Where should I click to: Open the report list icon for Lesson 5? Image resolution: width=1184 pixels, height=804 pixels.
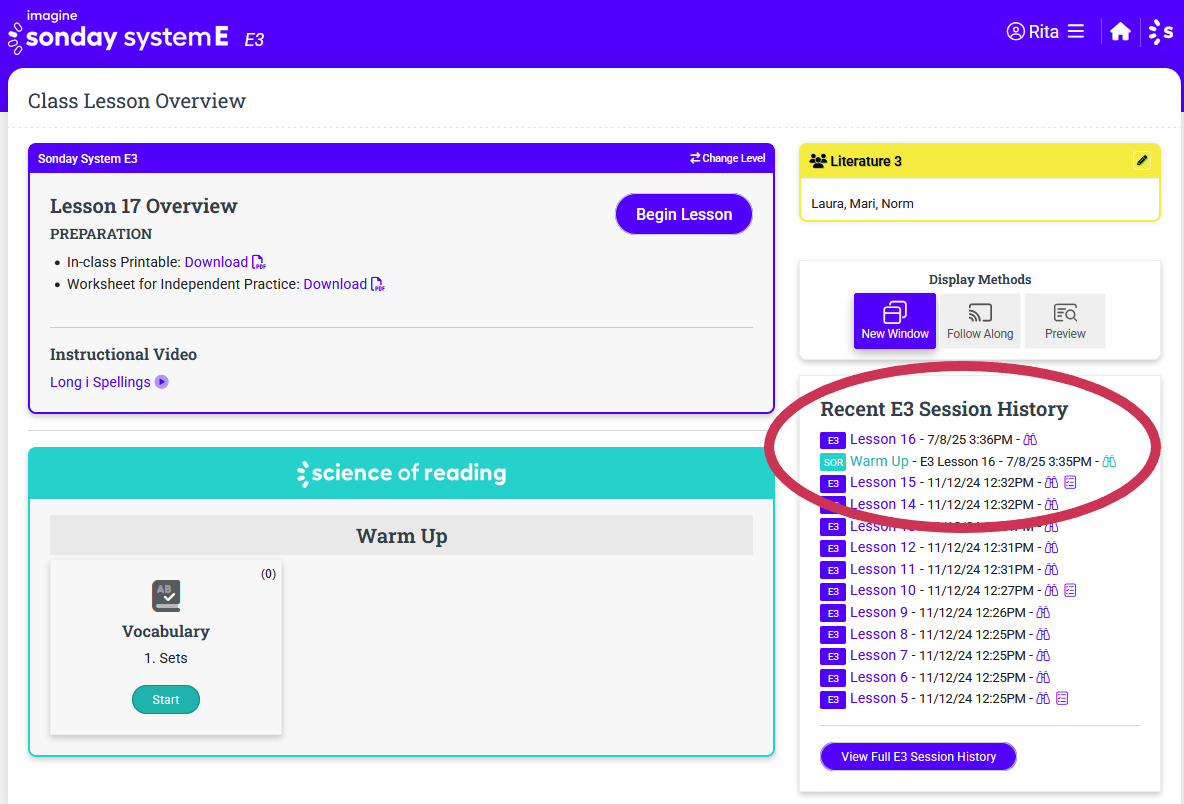tap(1062, 698)
